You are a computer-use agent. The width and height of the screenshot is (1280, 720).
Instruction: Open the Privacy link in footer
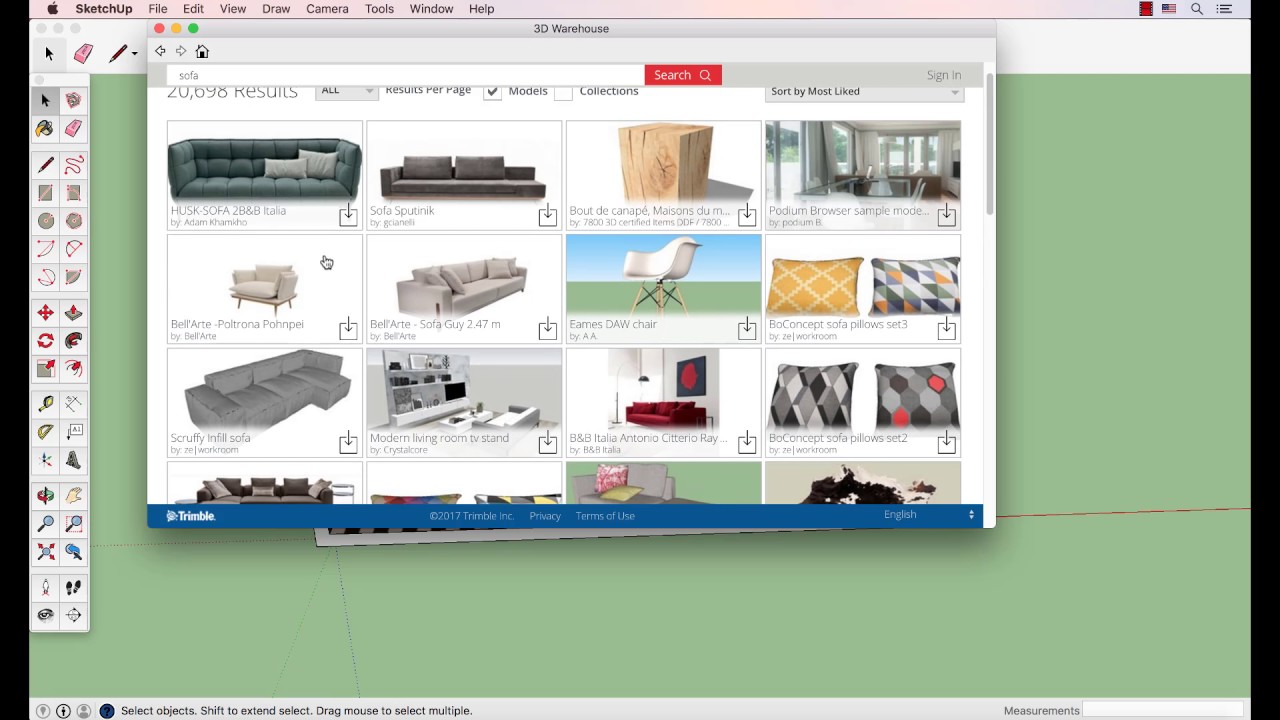tap(545, 516)
